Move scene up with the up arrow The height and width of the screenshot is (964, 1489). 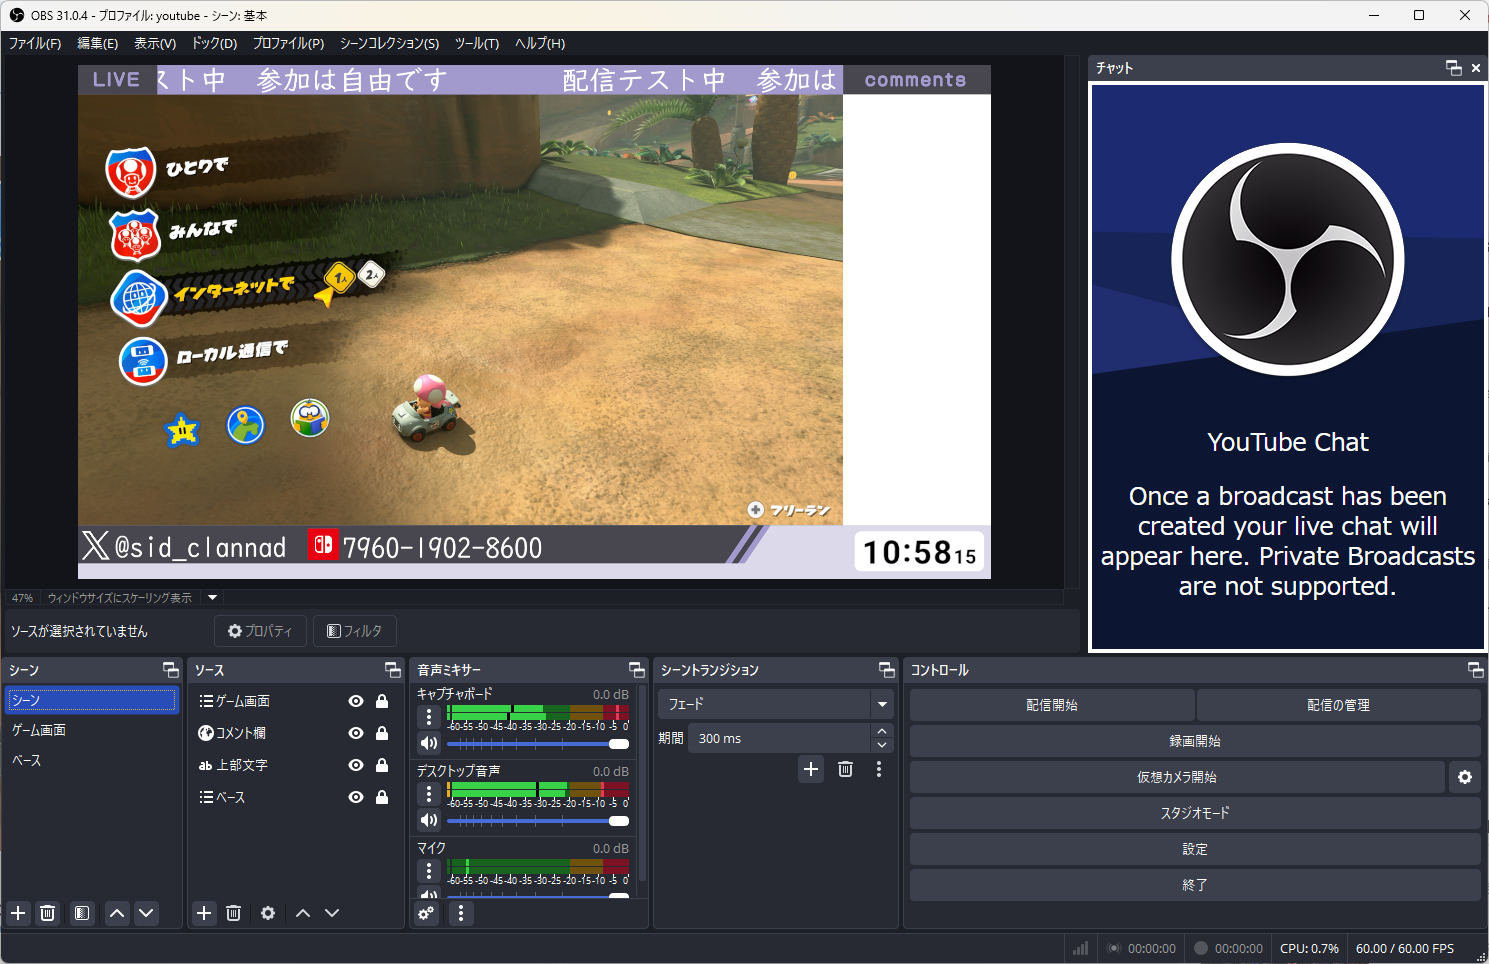[117, 913]
